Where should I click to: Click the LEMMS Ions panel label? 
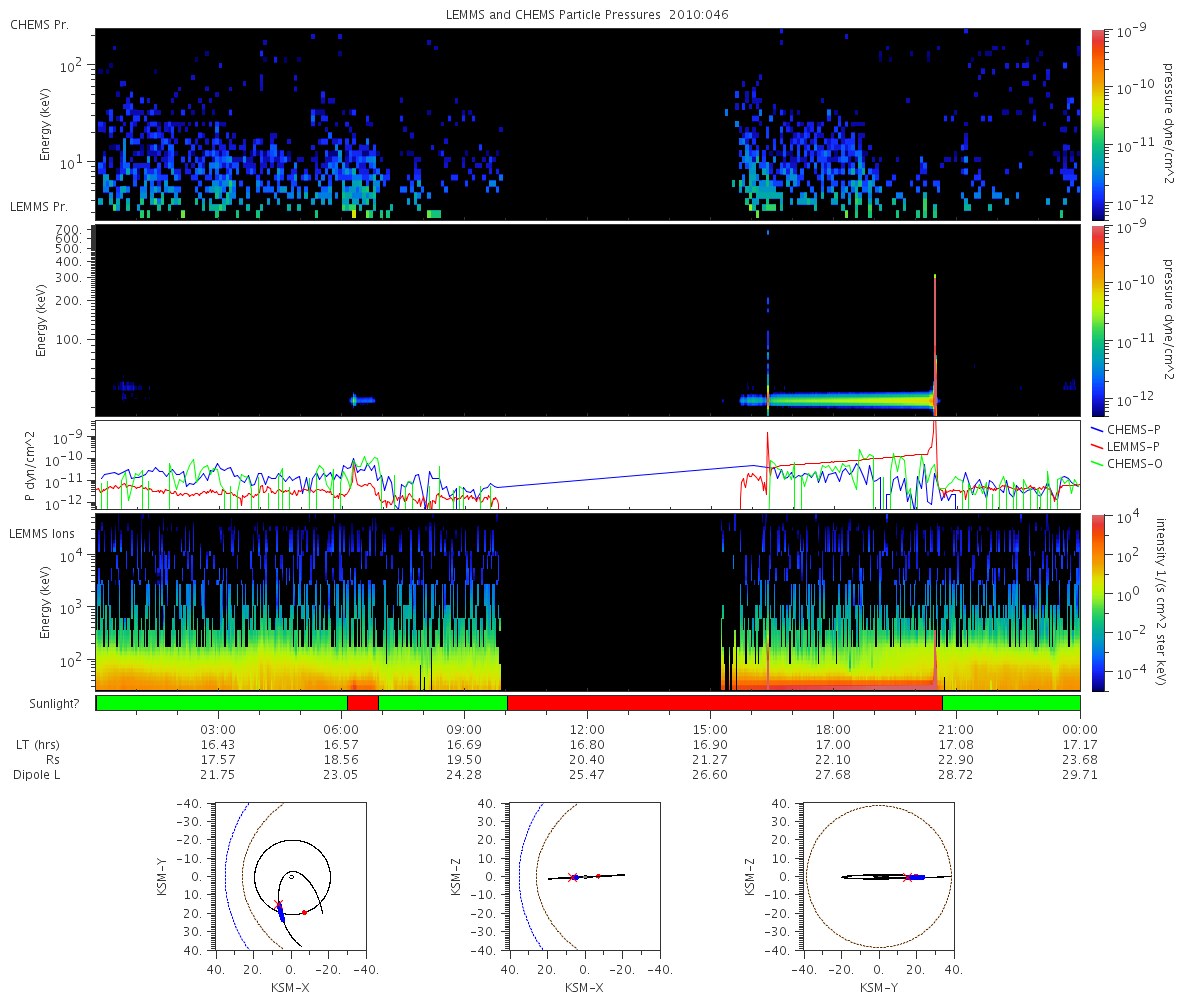point(45,534)
